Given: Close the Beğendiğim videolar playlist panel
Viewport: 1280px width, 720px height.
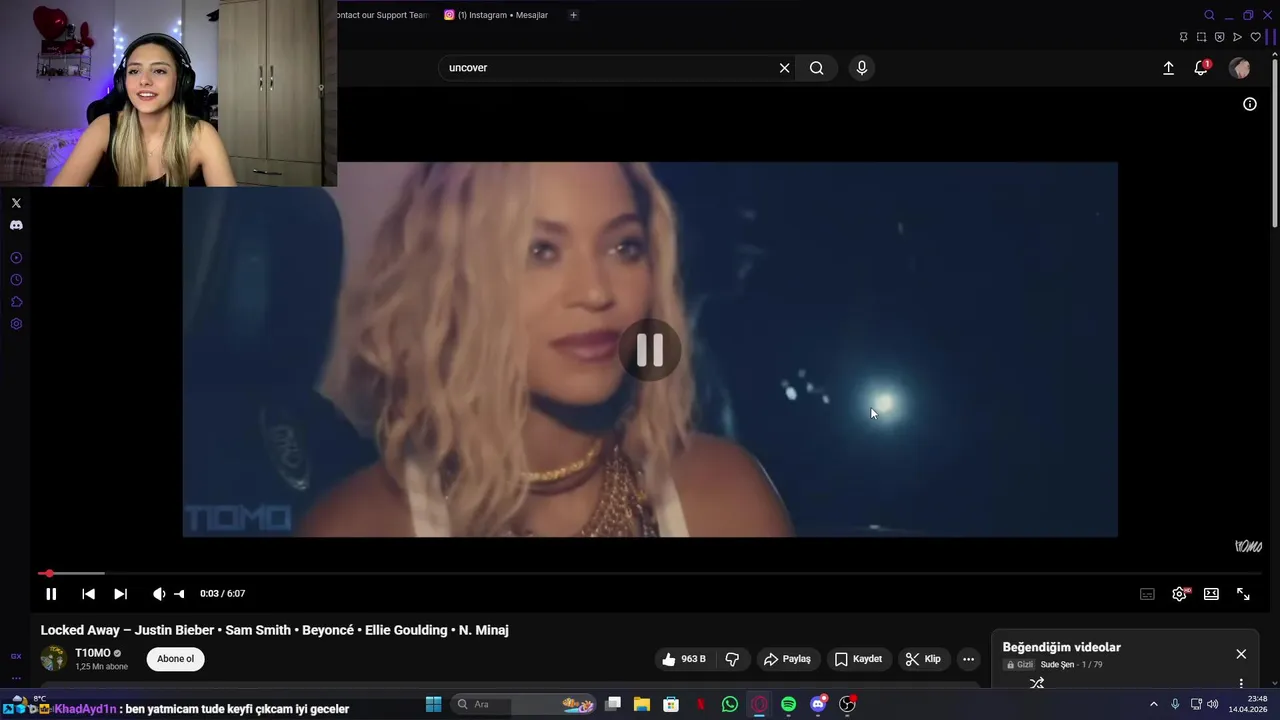Looking at the screenshot, I should (1241, 654).
